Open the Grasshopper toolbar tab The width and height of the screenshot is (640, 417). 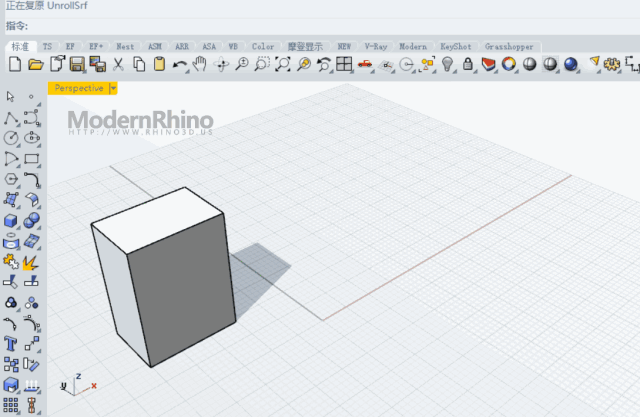coord(509,47)
